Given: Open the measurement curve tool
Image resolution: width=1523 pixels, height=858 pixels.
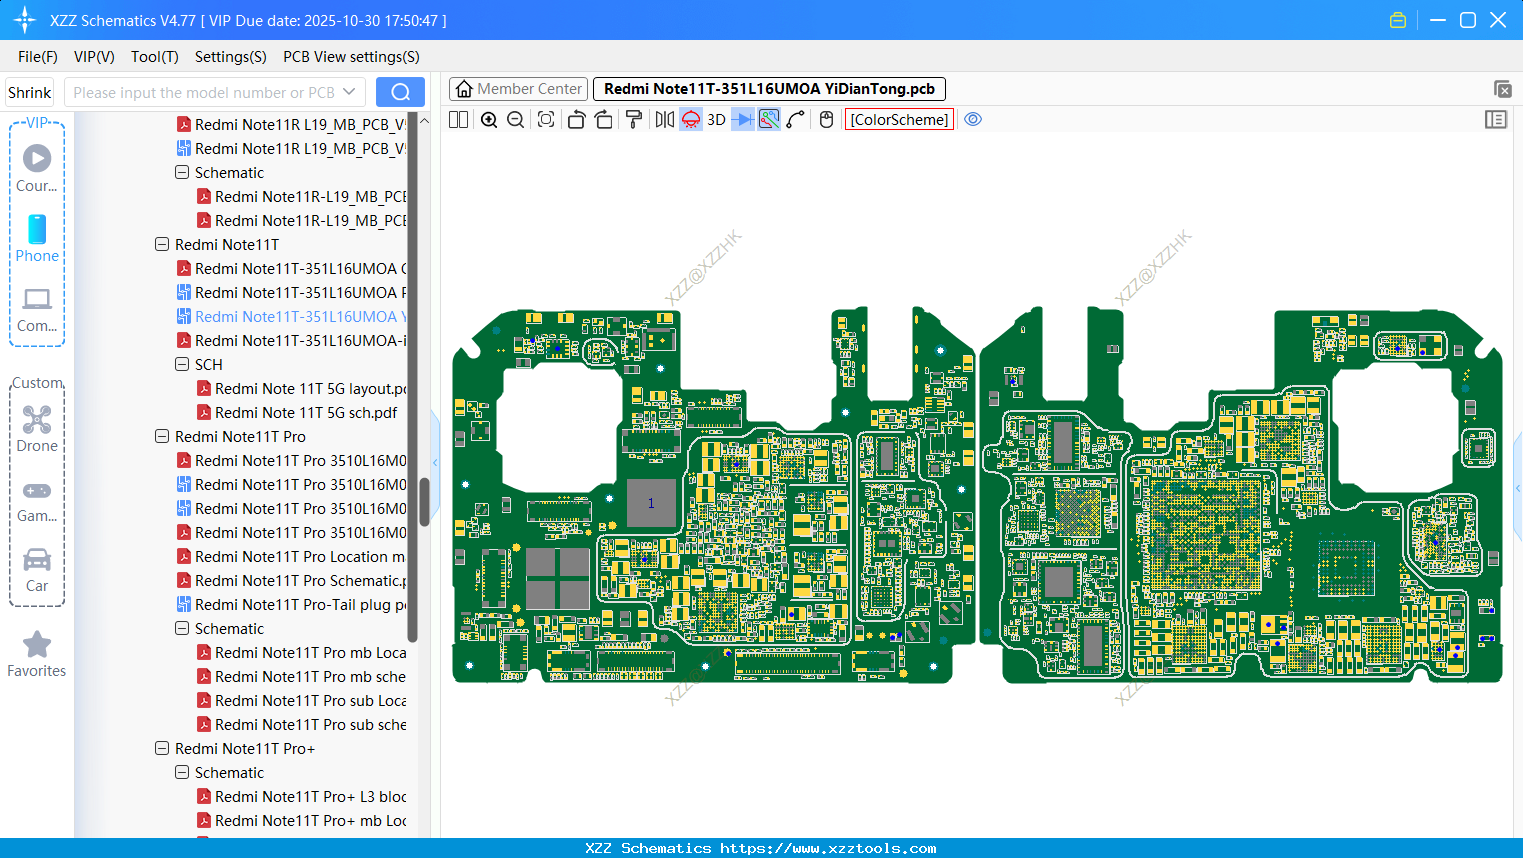Looking at the screenshot, I should [x=794, y=119].
